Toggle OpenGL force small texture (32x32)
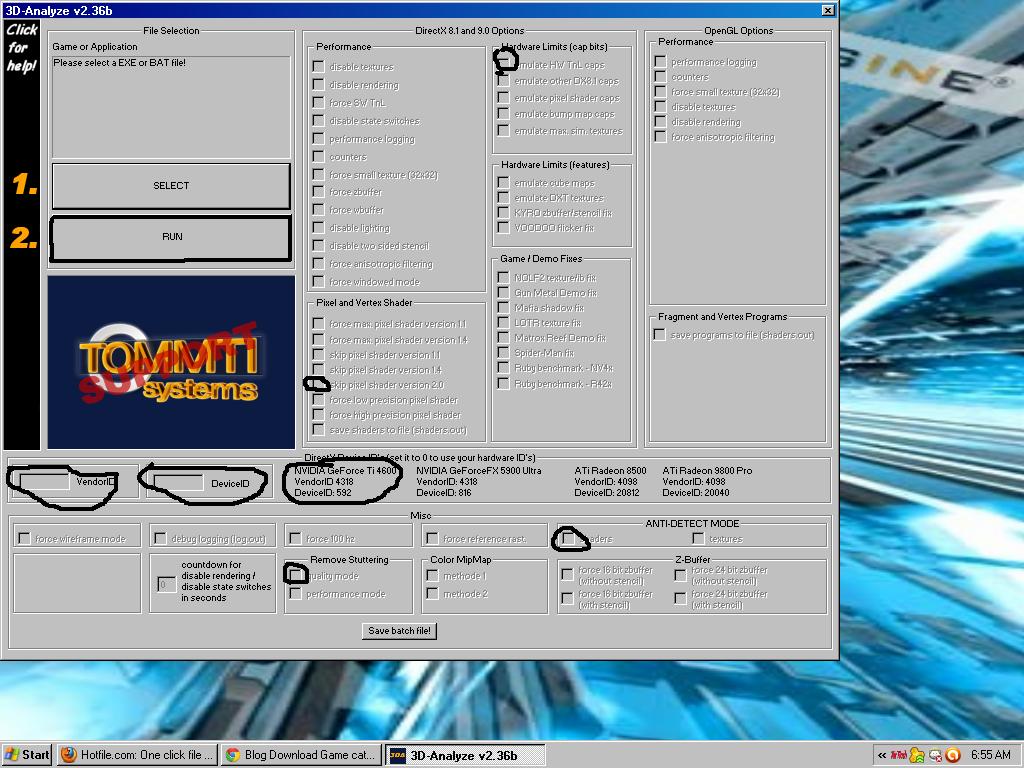 point(660,92)
